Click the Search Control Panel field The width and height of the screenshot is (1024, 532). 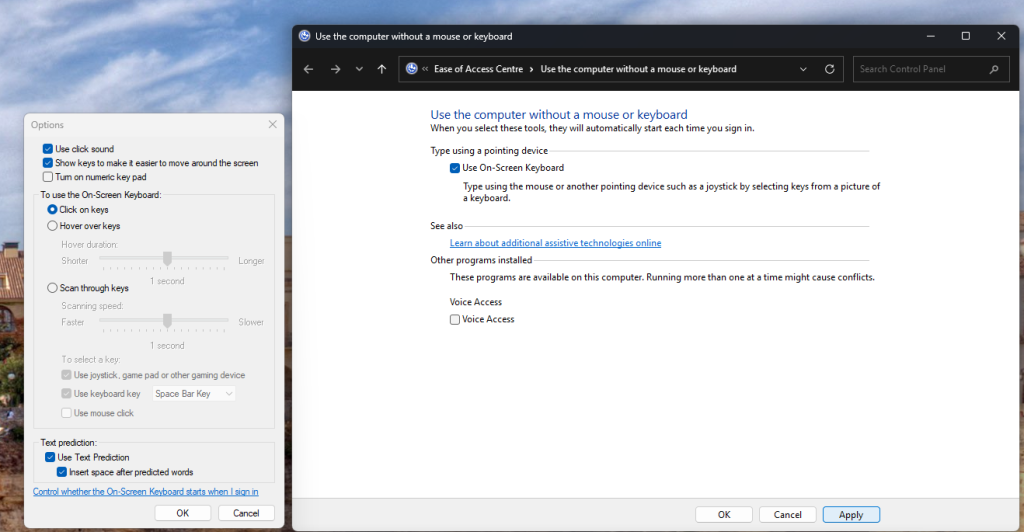pos(920,69)
